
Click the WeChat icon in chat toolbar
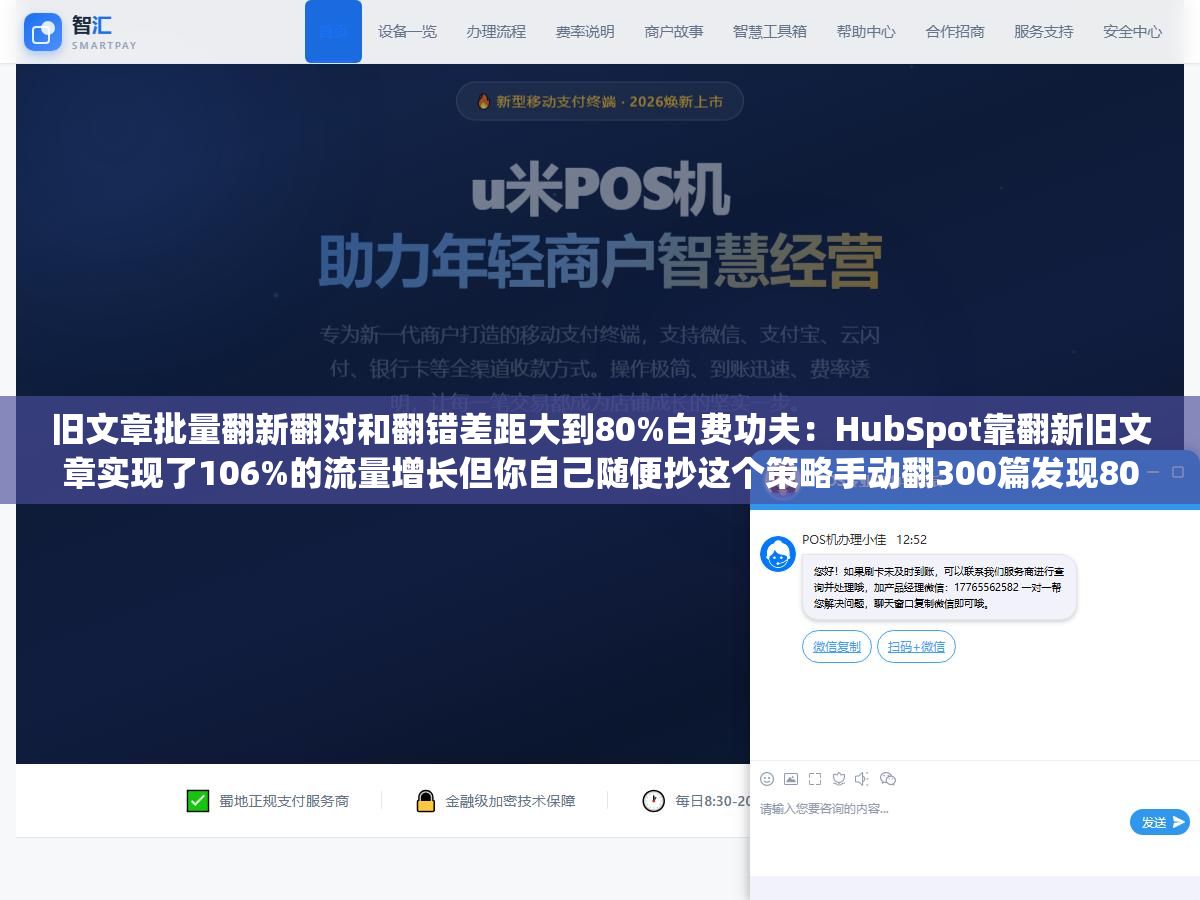pyautogui.click(x=888, y=779)
